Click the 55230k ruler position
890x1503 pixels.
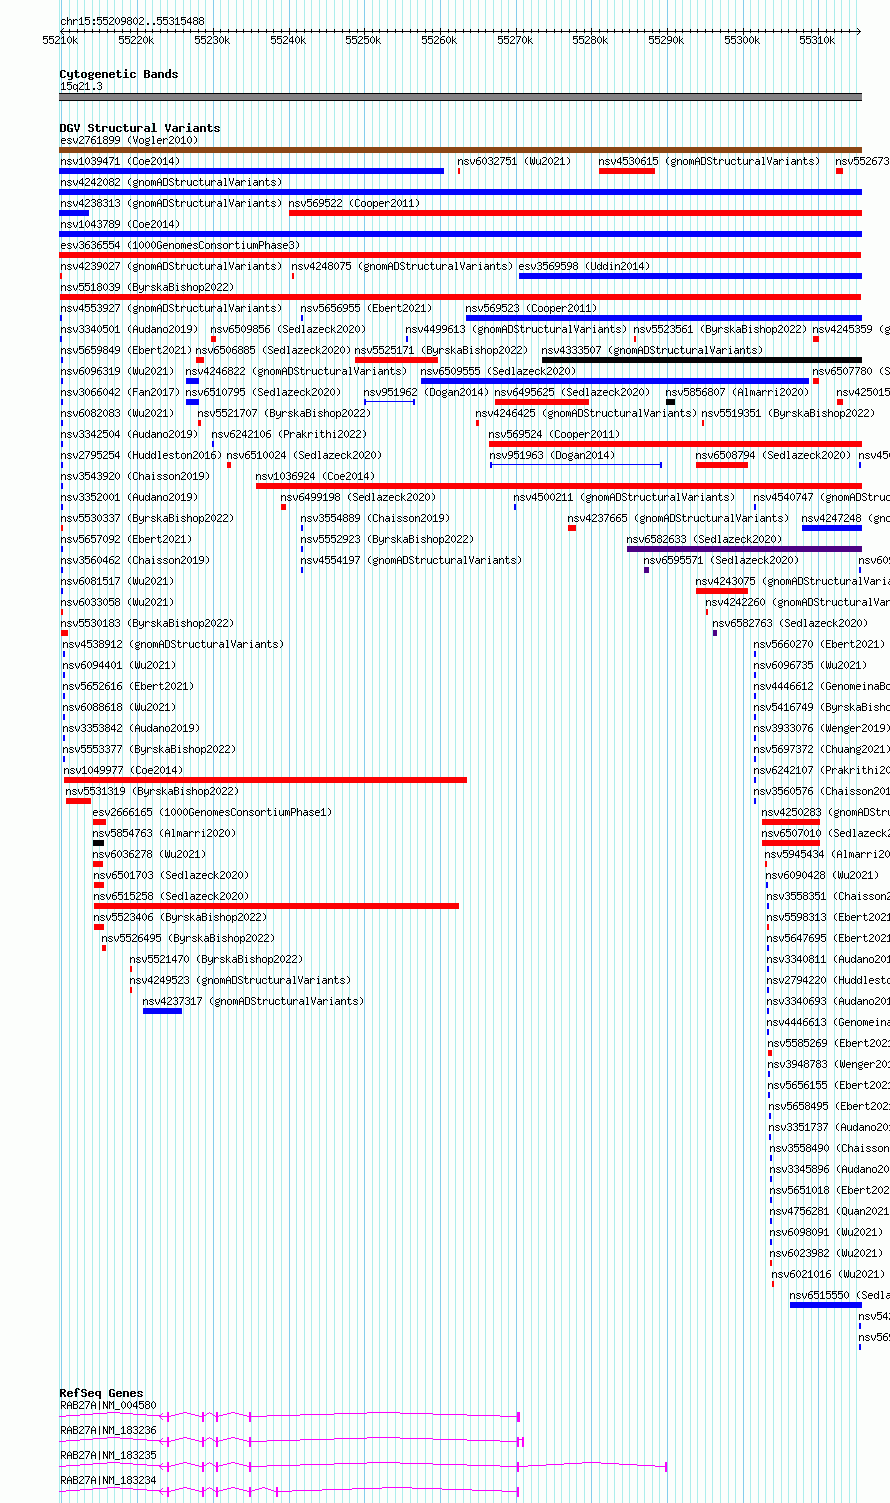(212, 40)
